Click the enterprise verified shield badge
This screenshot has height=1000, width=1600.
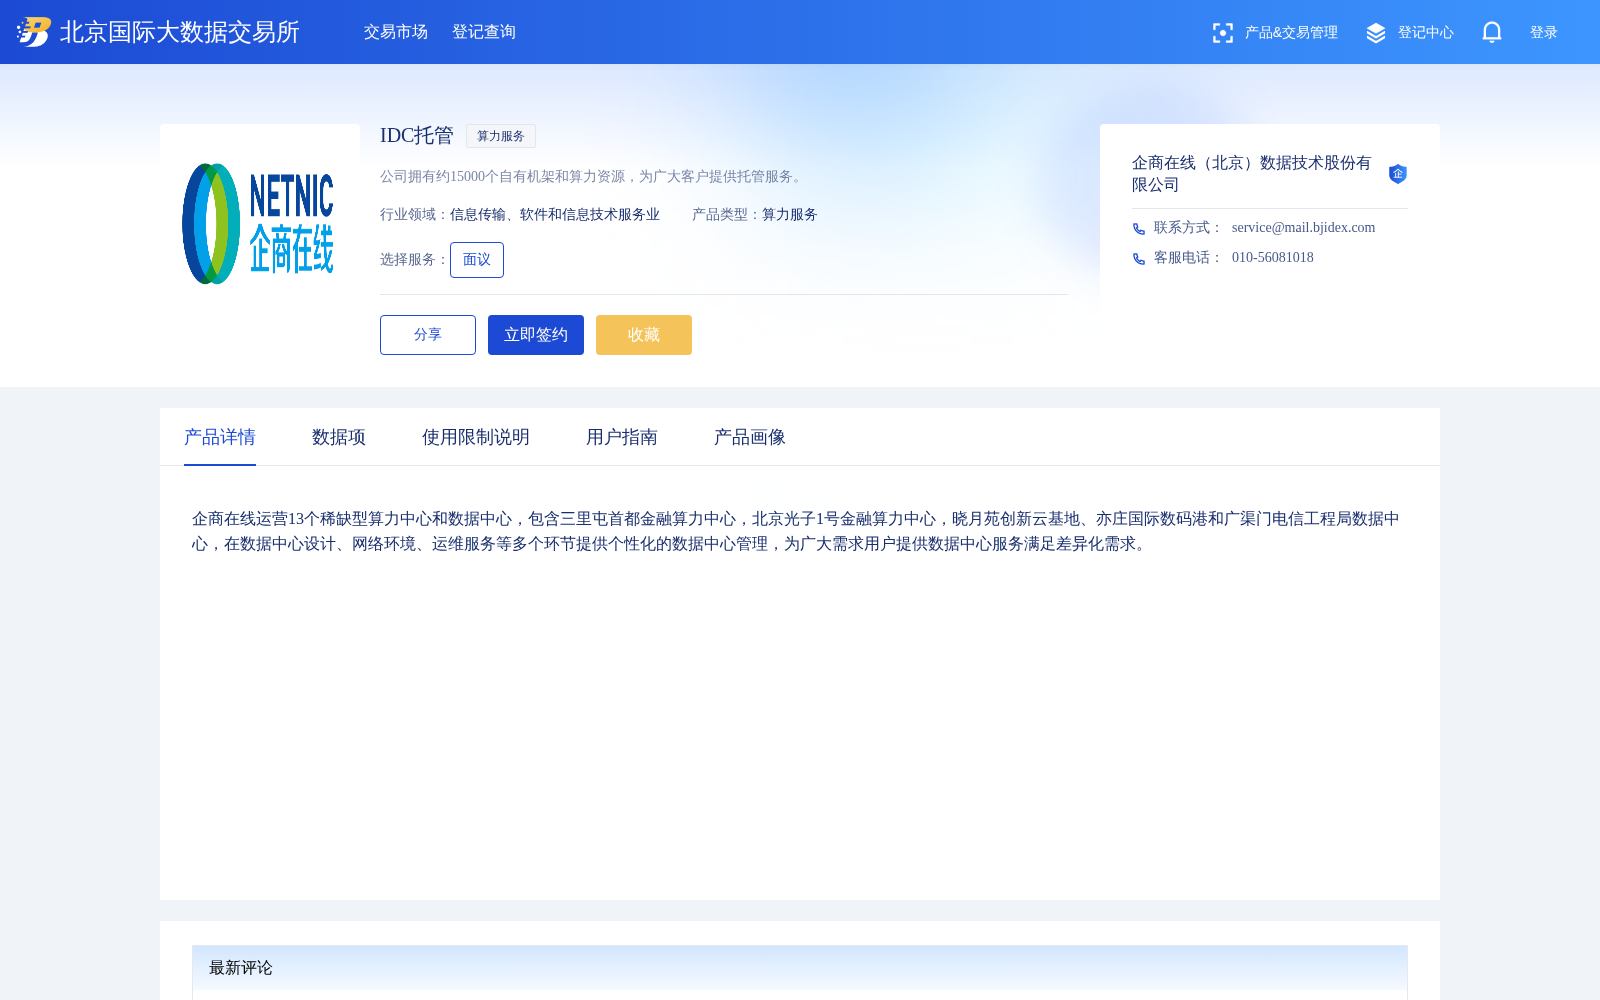pyautogui.click(x=1398, y=174)
